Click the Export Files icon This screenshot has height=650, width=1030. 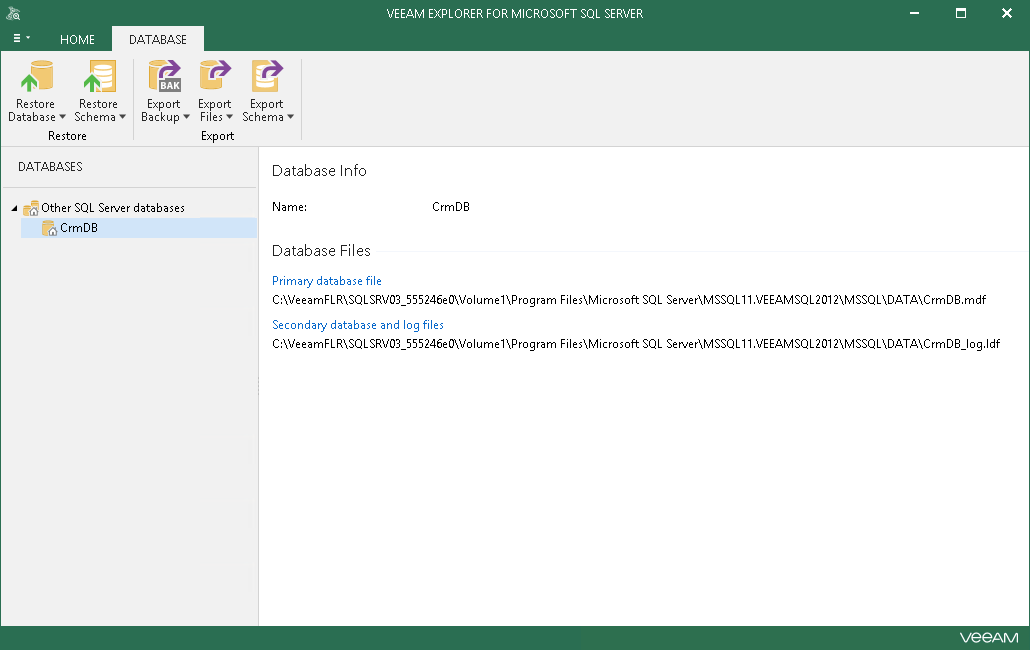click(215, 76)
